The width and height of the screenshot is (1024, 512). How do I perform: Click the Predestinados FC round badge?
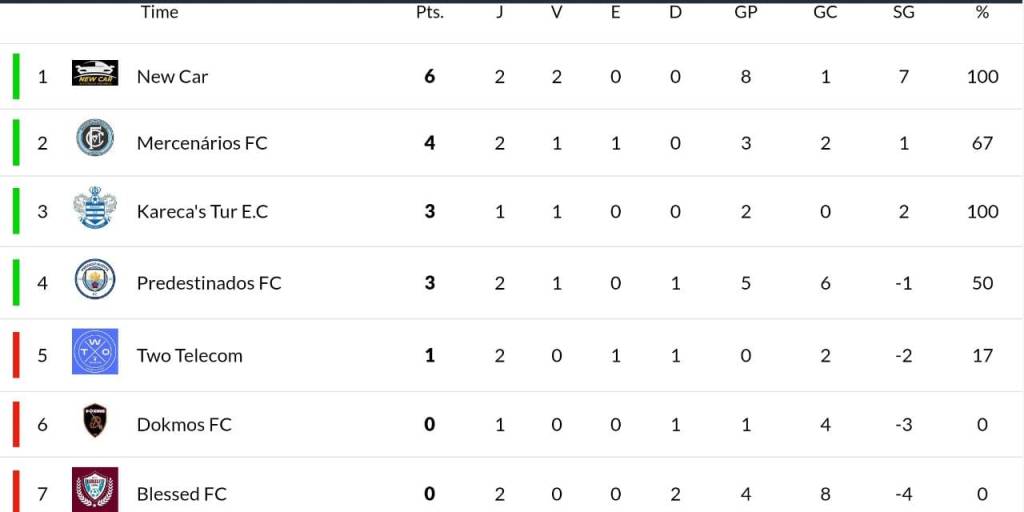[x=95, y=279]
